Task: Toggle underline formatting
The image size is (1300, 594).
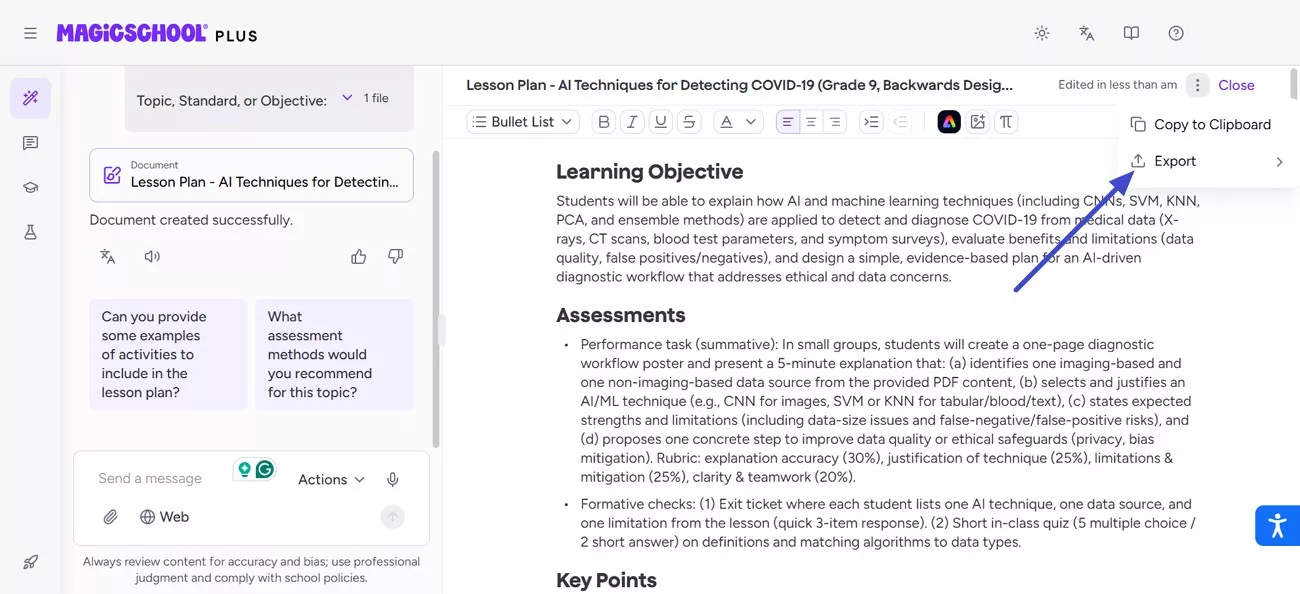Action: tap(660, 122)
